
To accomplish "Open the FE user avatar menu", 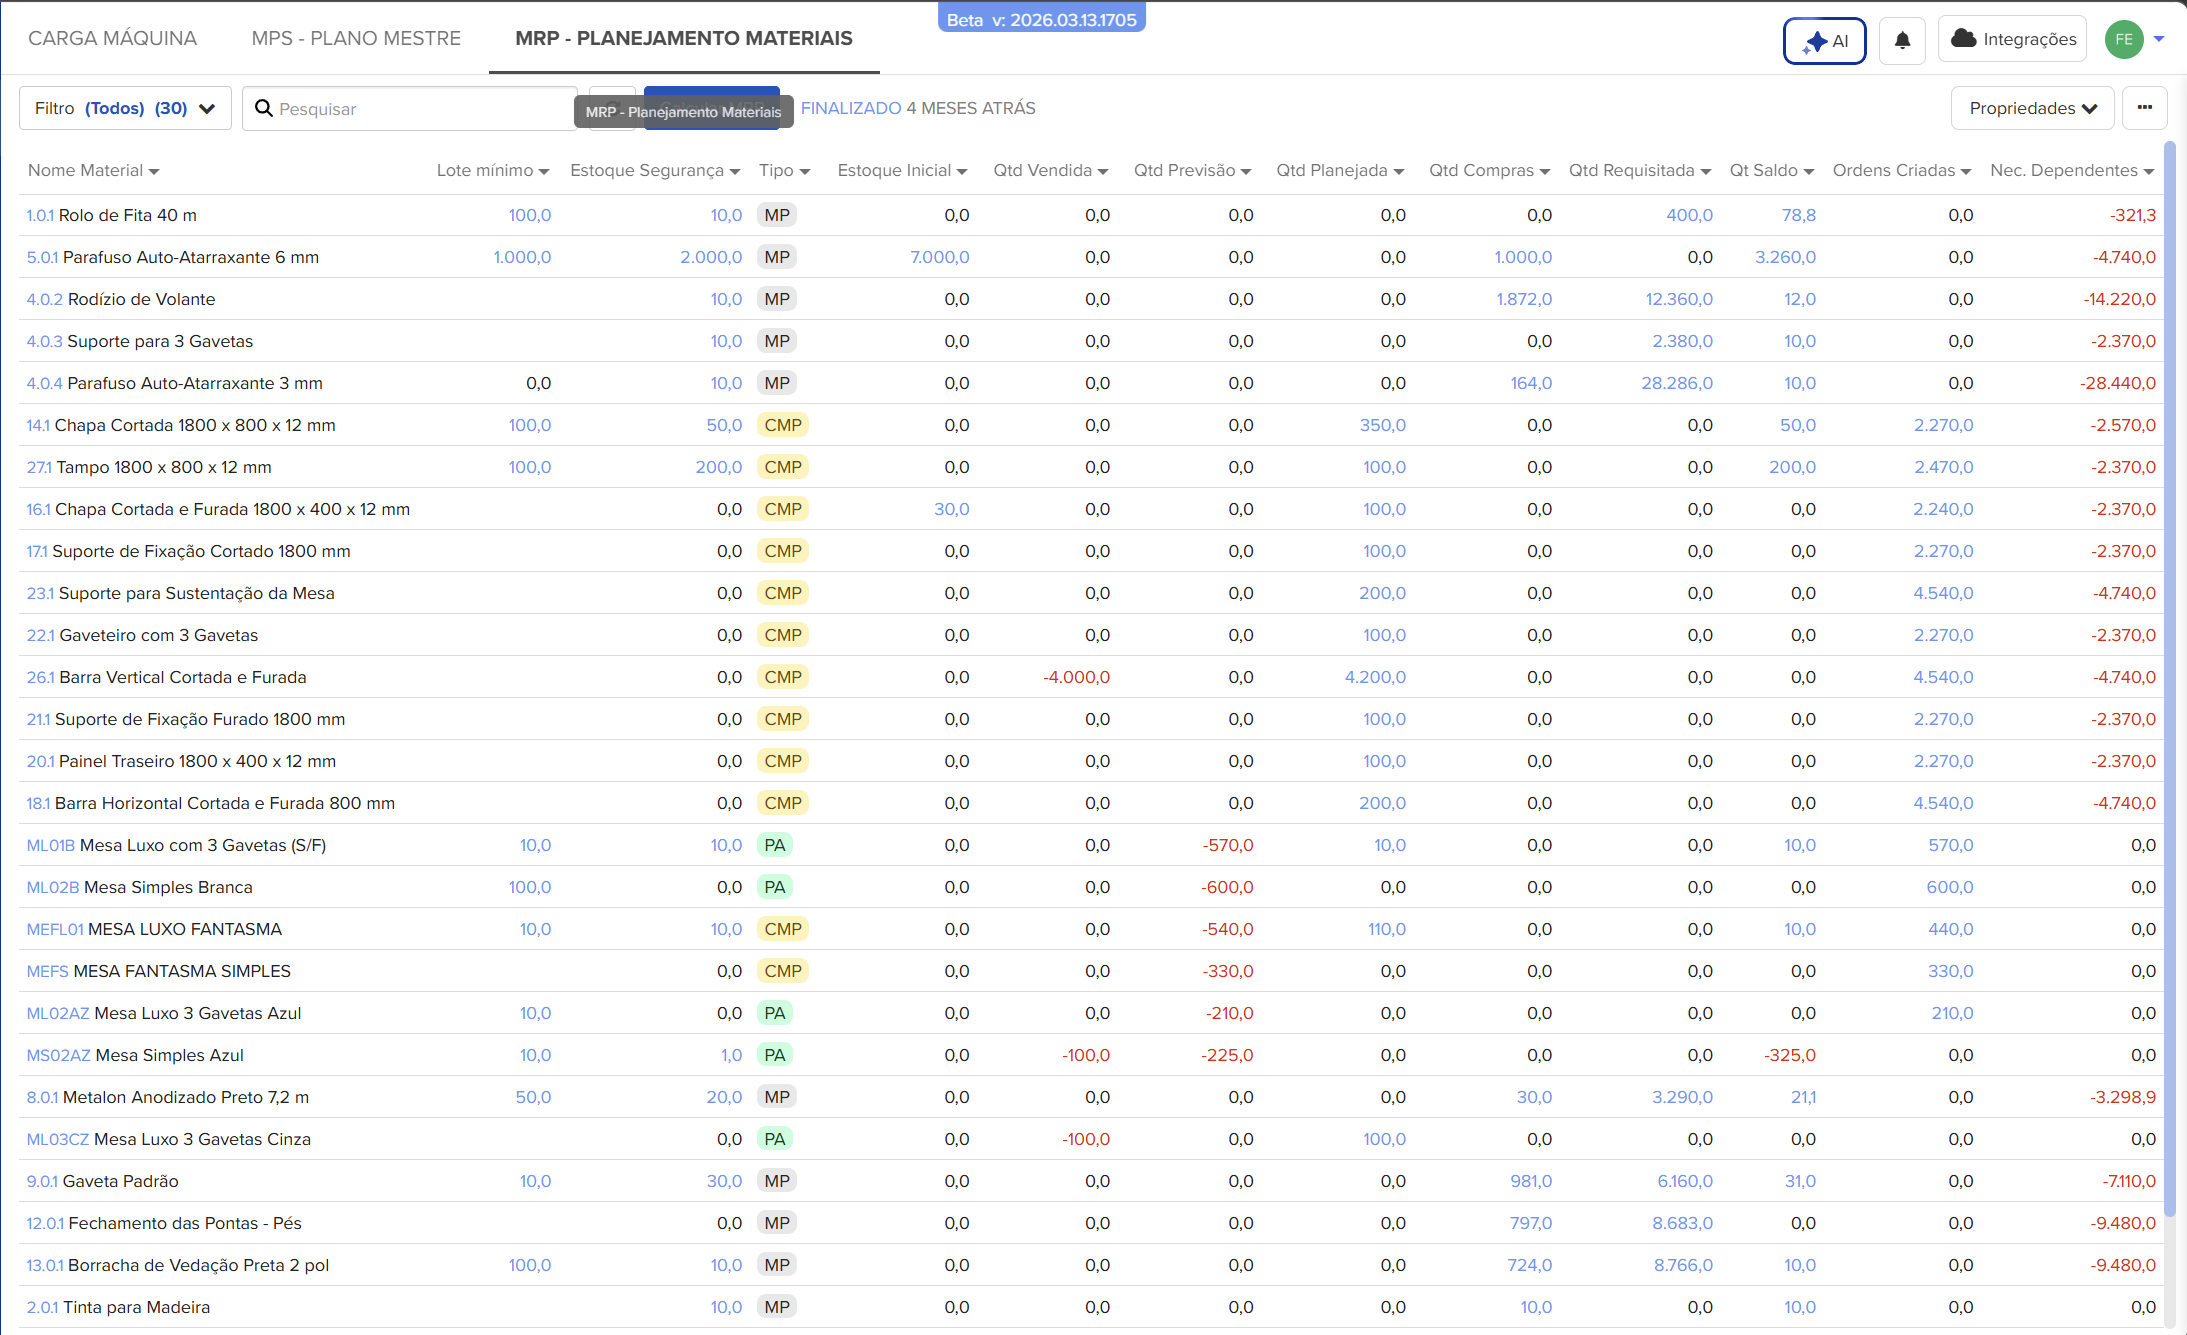I will coord(2124,39).
